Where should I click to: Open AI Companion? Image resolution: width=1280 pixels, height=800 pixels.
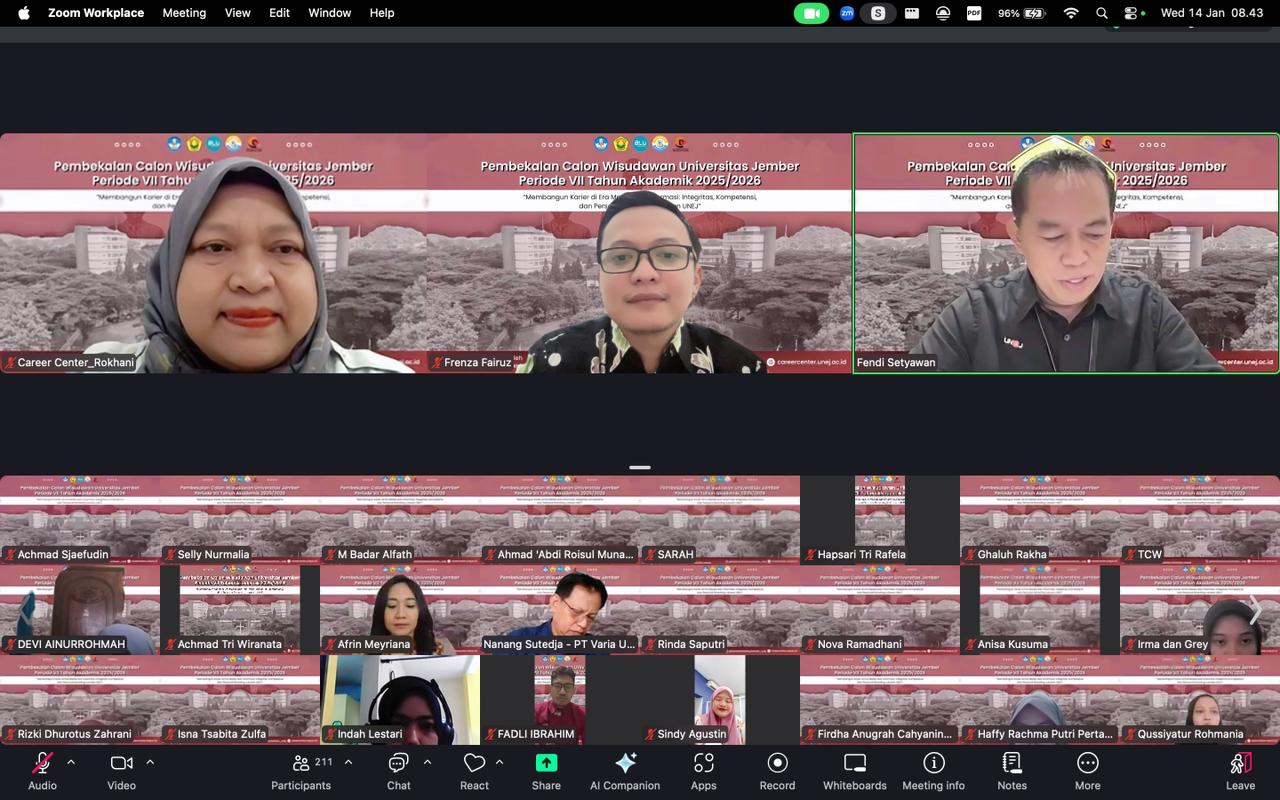click(625, 770)
